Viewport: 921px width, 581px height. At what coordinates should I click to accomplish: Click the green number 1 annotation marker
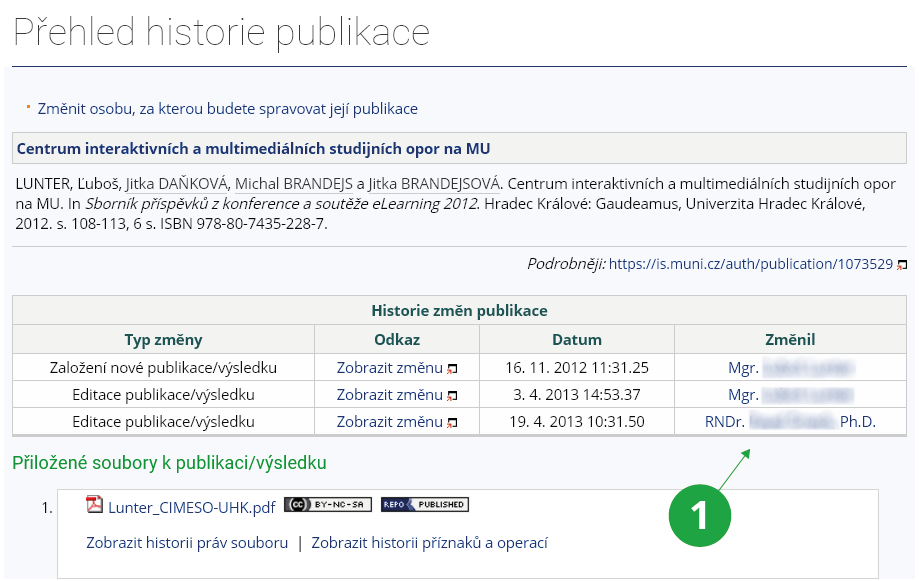[x=699, y=514]
